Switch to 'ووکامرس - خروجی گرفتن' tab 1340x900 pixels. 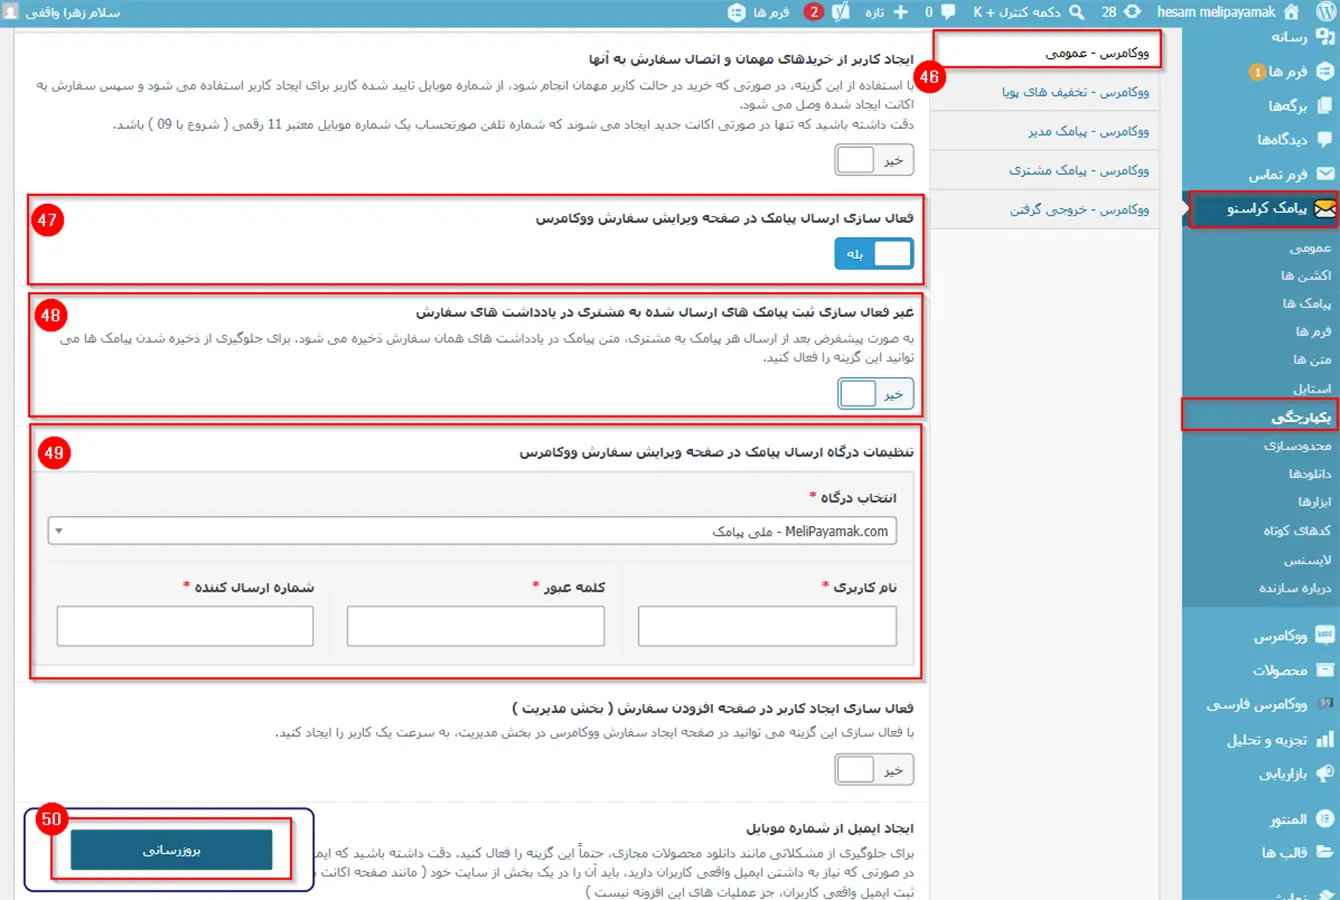coord(1046,209)
